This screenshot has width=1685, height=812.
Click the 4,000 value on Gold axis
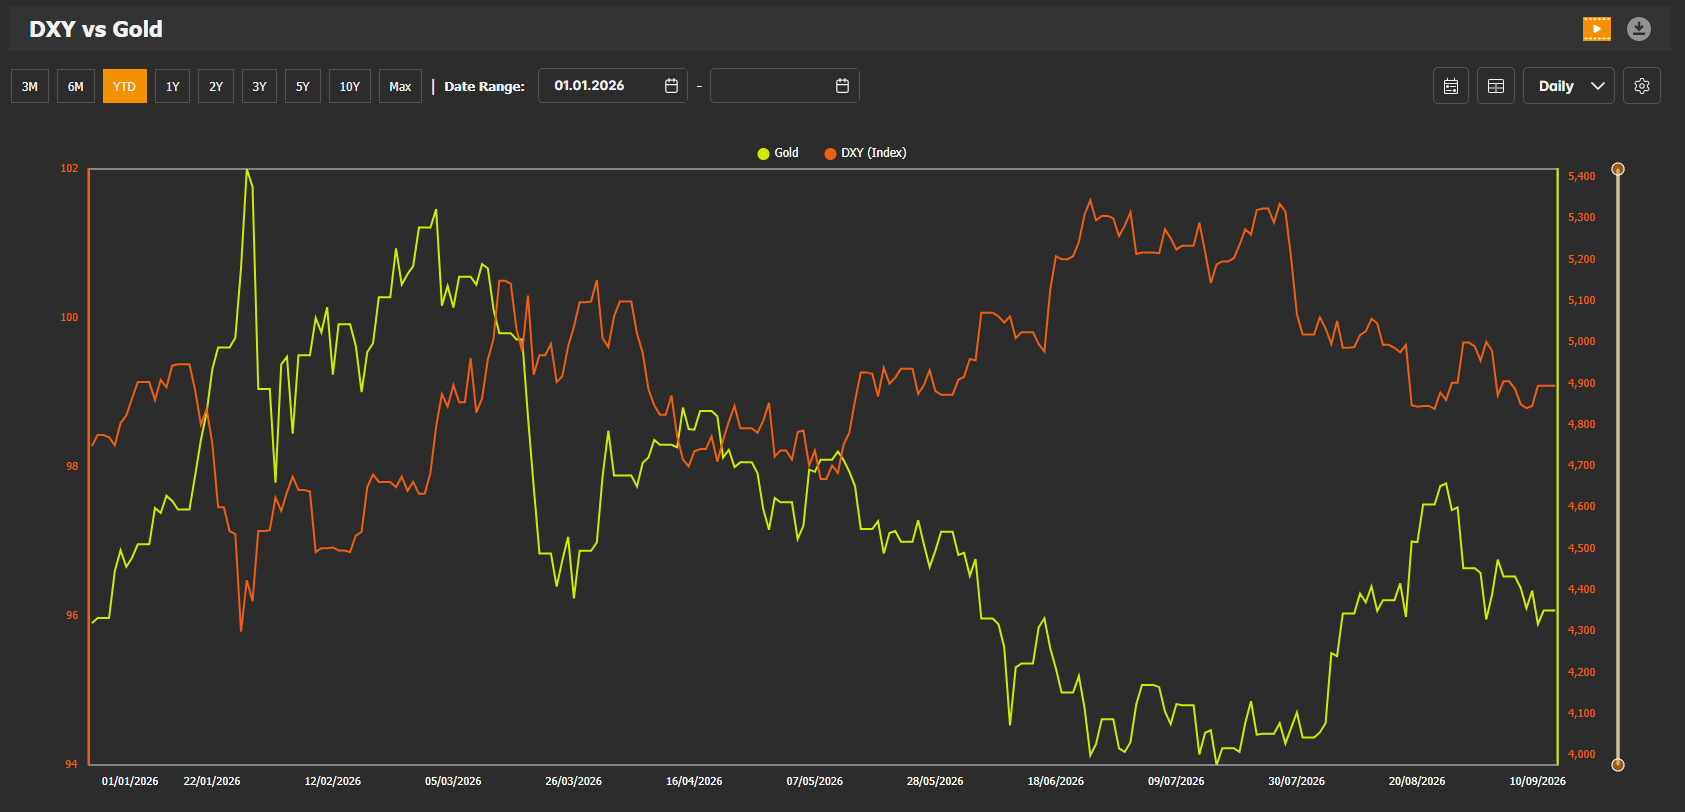1582,754
